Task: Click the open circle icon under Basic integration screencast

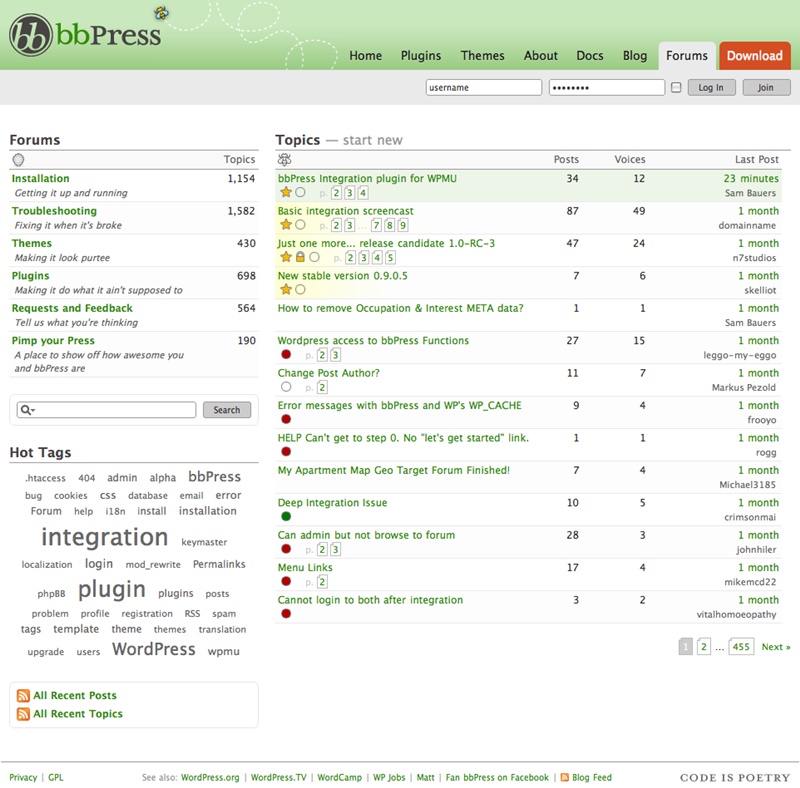Action: coord(301,225)
